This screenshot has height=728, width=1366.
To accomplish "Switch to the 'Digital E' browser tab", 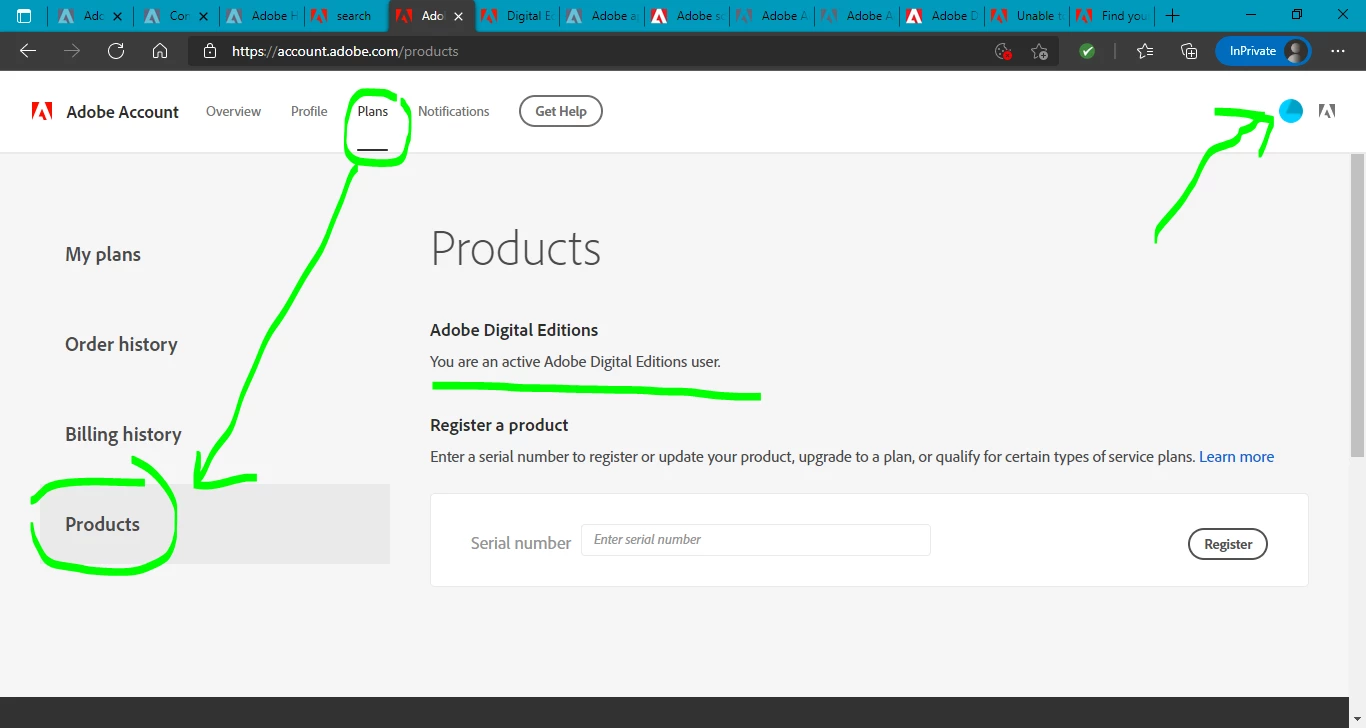I will coord(515,16).
